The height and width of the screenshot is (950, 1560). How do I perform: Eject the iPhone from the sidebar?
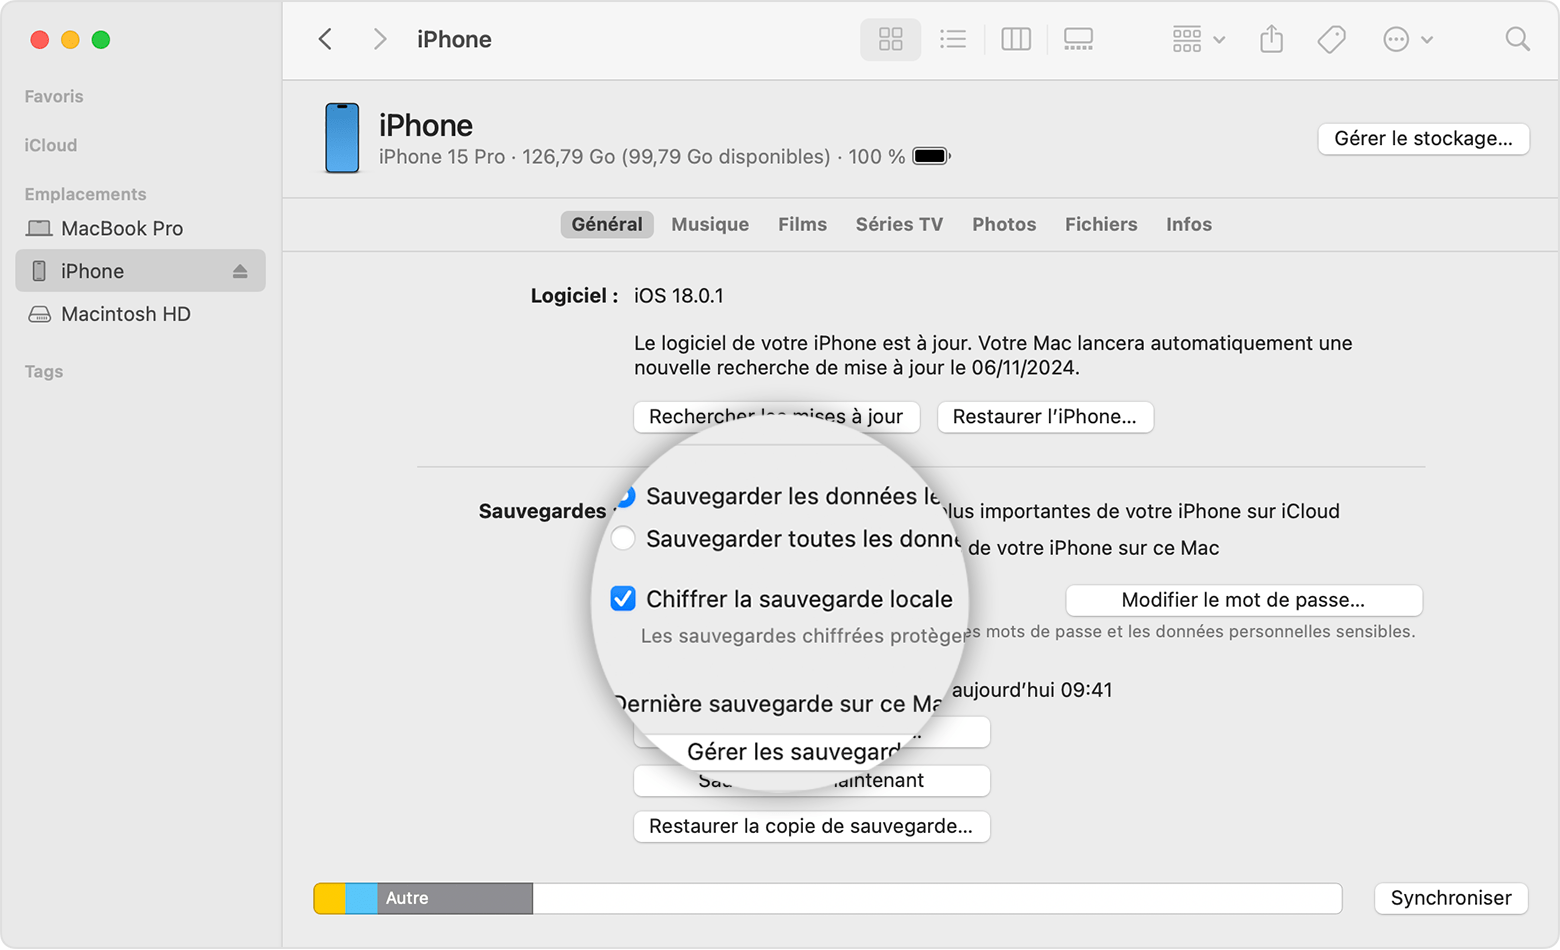pos(240,271)
